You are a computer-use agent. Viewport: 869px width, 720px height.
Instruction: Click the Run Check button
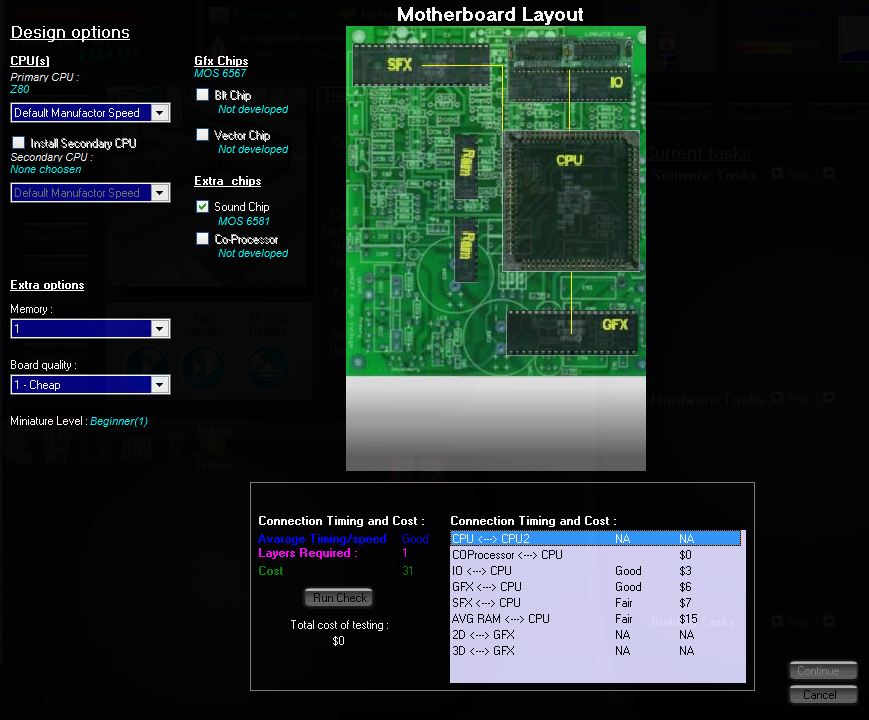pyautogui.click(x=339, y=598)
